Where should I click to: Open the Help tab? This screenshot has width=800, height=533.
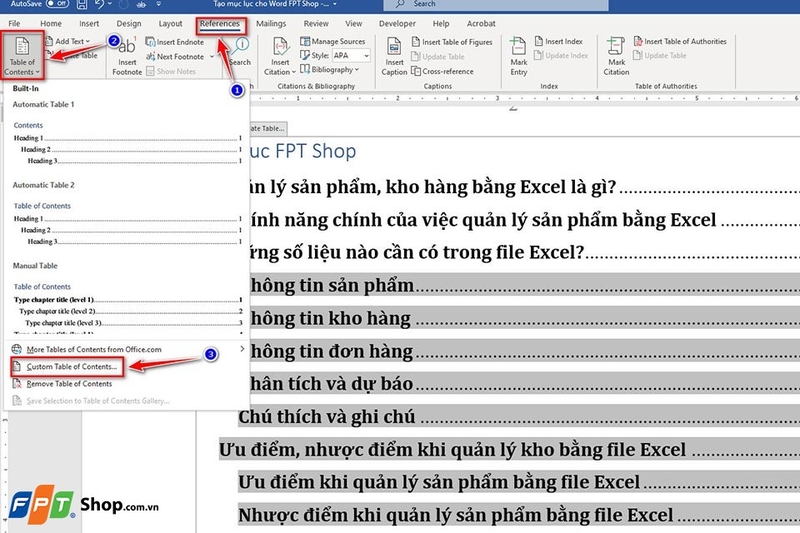click(441, 23)
